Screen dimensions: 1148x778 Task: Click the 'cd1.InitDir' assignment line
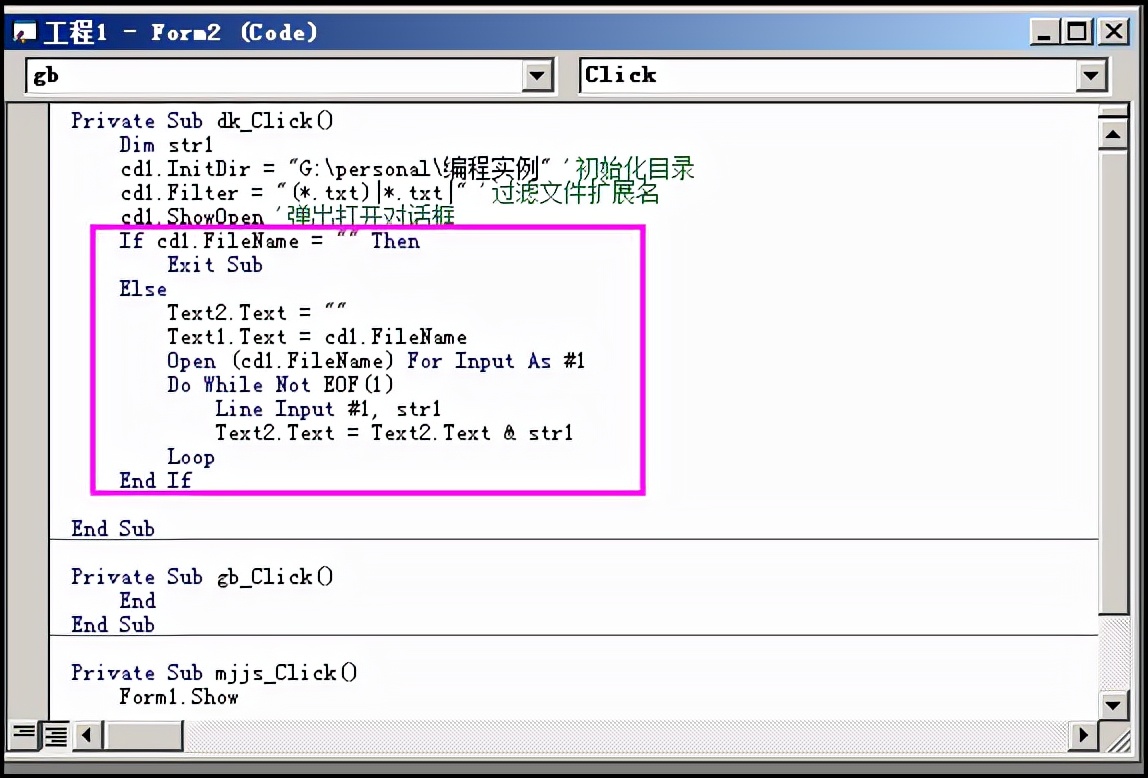407,169
